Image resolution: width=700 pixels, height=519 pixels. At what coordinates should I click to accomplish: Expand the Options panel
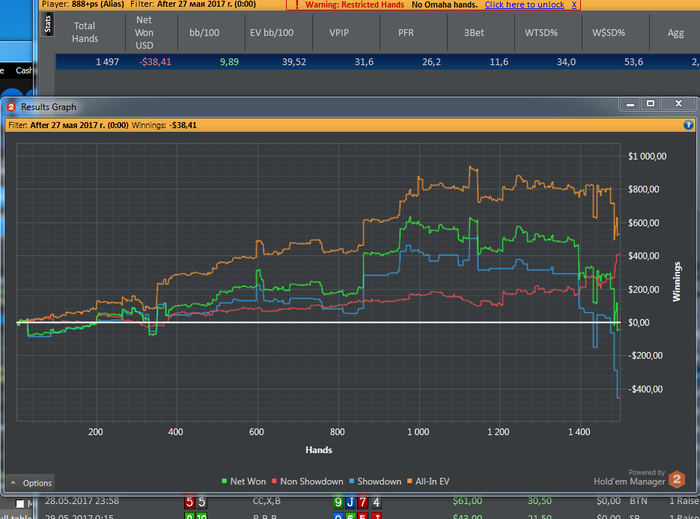click(x=30, y=483)
